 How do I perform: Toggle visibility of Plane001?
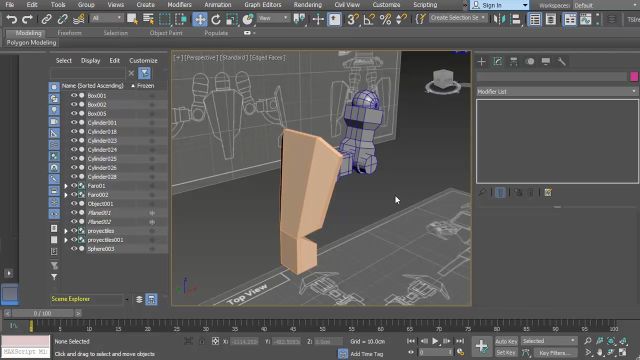pos(74,213)
